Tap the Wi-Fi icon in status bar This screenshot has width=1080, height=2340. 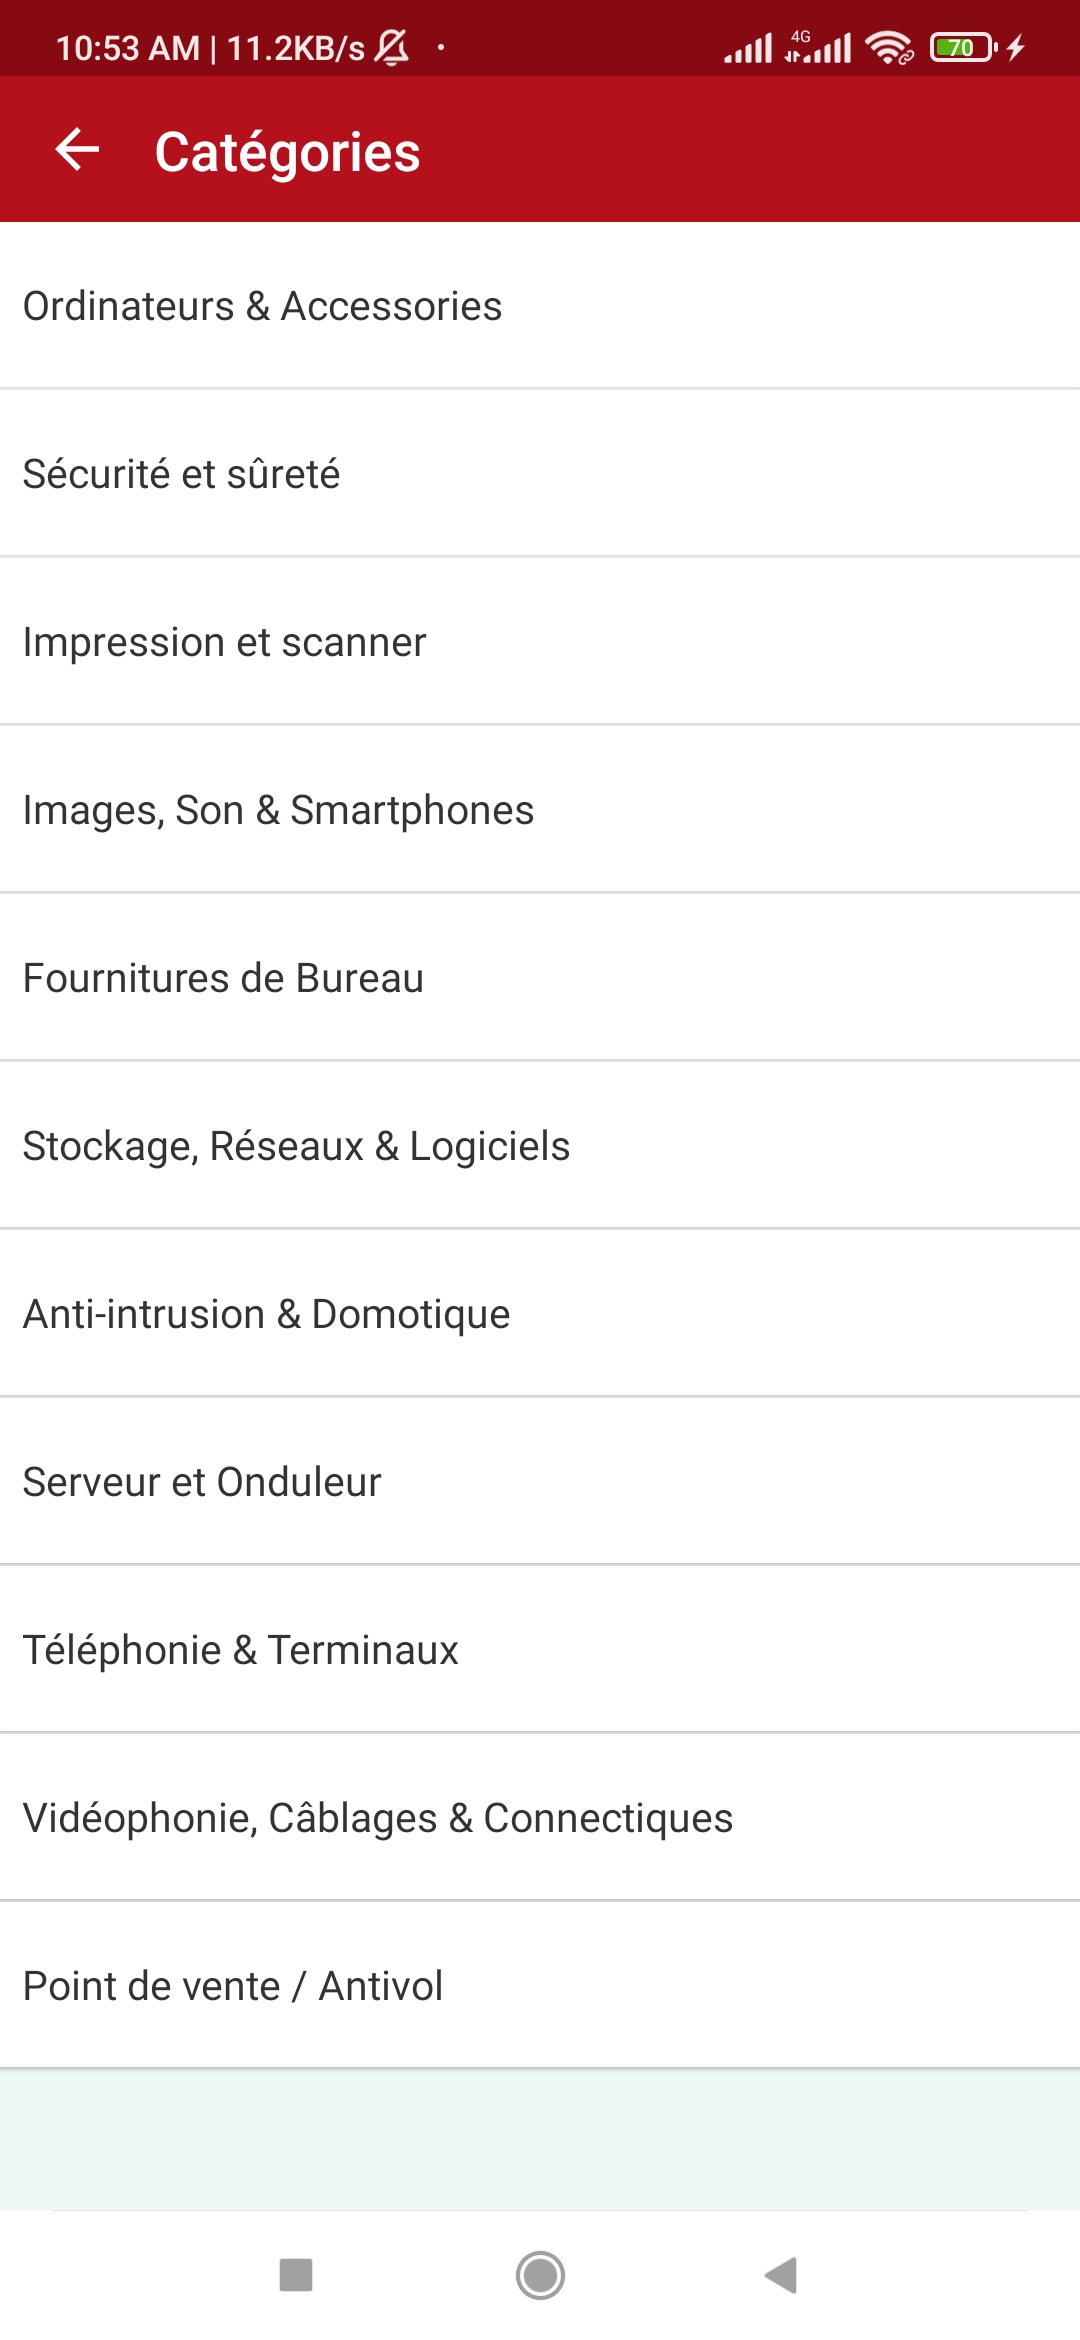[888, 47]
